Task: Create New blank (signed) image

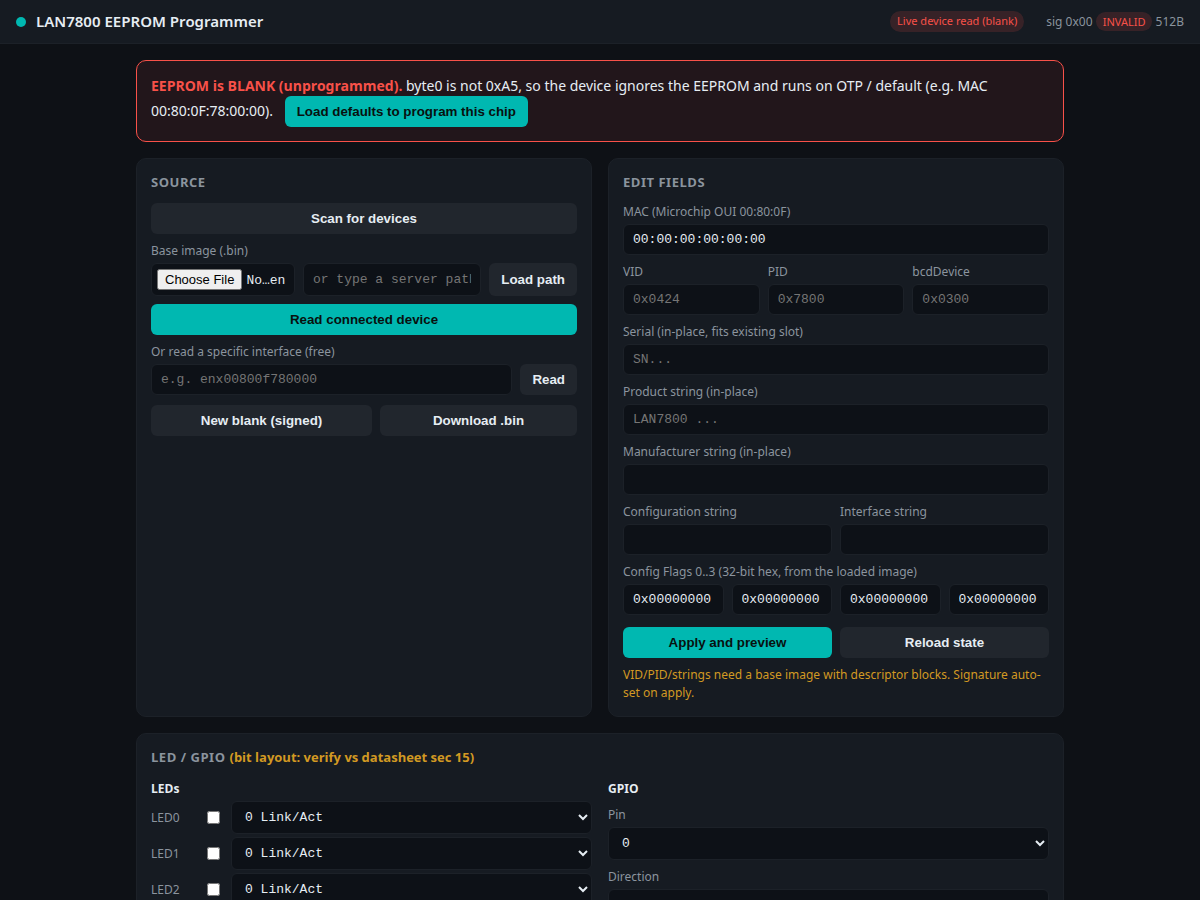Action: point(261,420)
